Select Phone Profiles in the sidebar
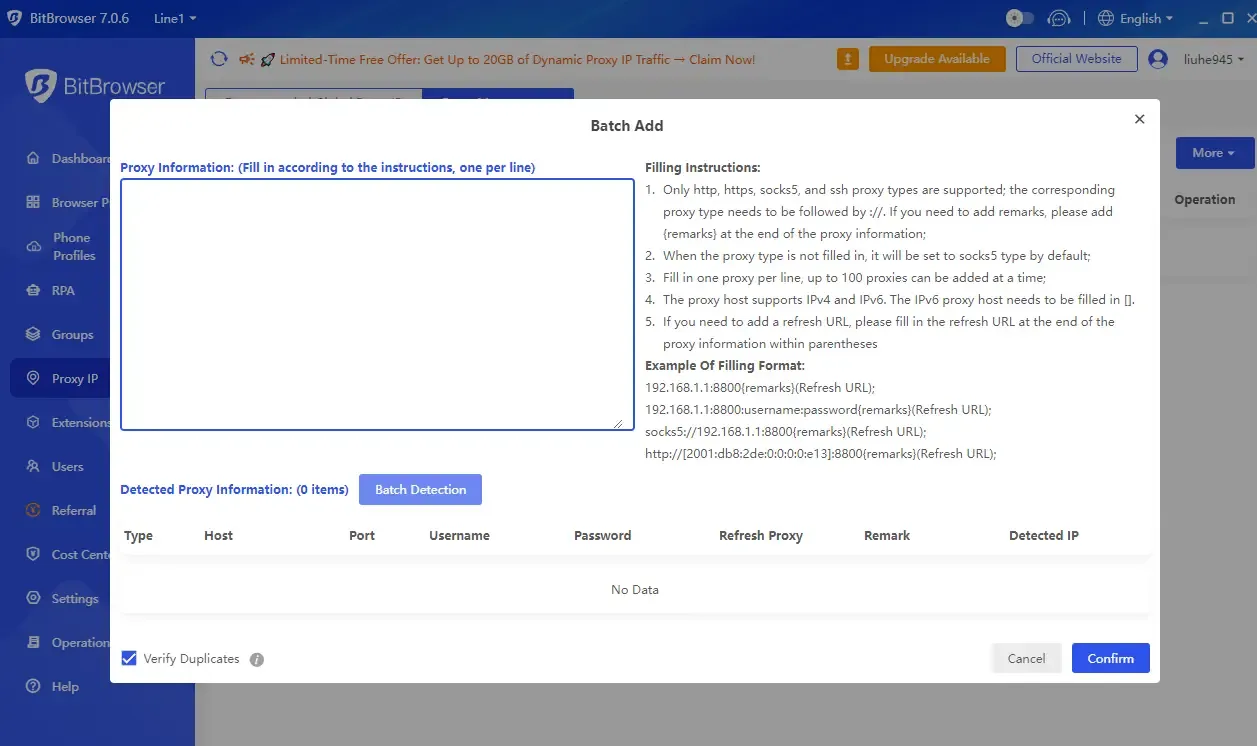 (x=73, y=247)
